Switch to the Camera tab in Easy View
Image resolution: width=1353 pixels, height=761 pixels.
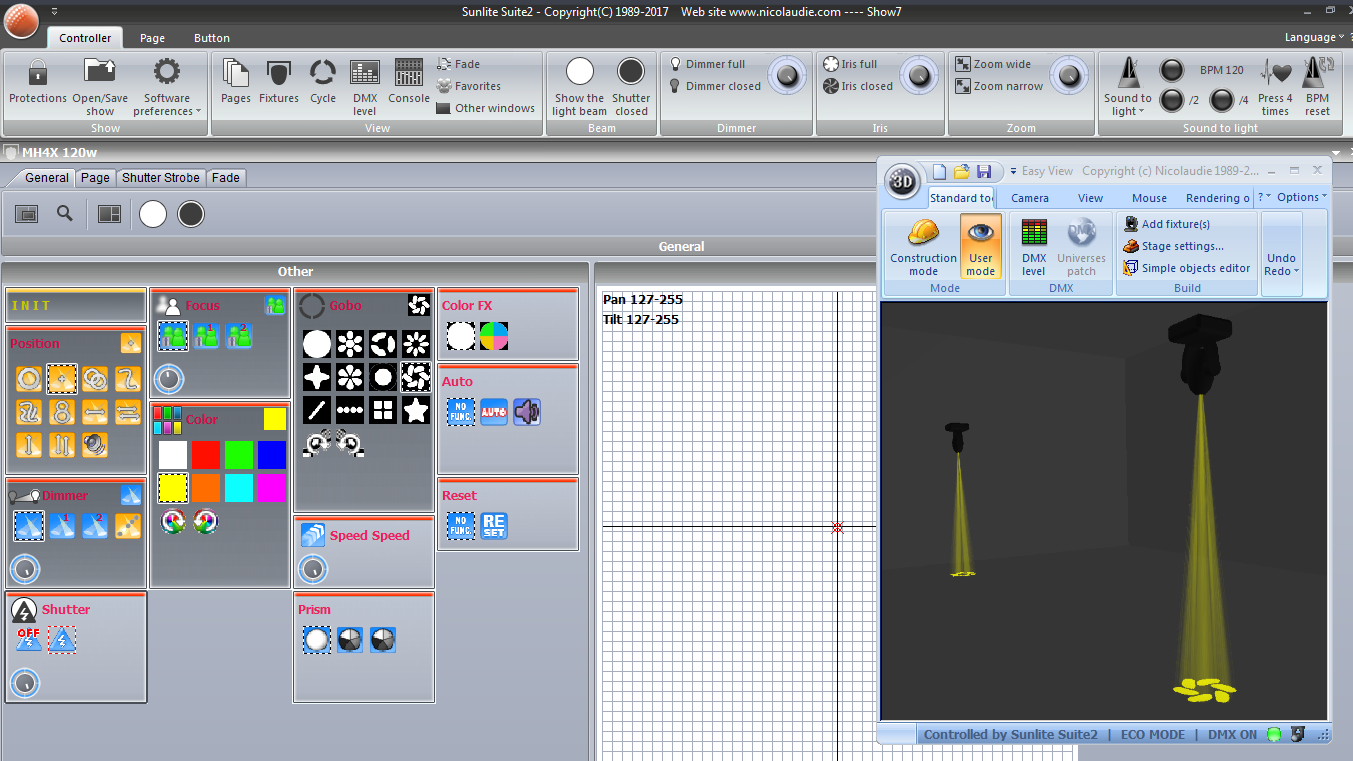click(1030, 198)
